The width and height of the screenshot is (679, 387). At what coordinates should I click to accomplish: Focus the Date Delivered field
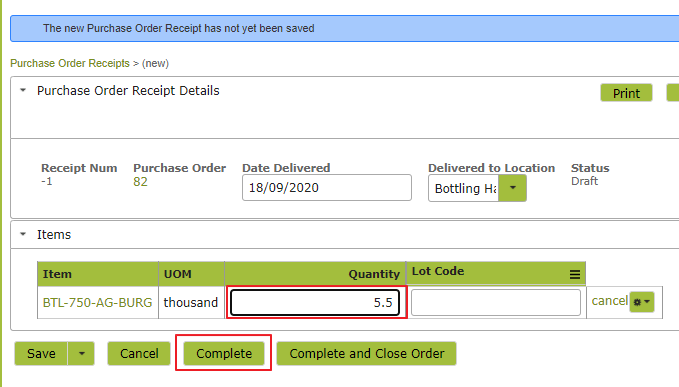327,188
